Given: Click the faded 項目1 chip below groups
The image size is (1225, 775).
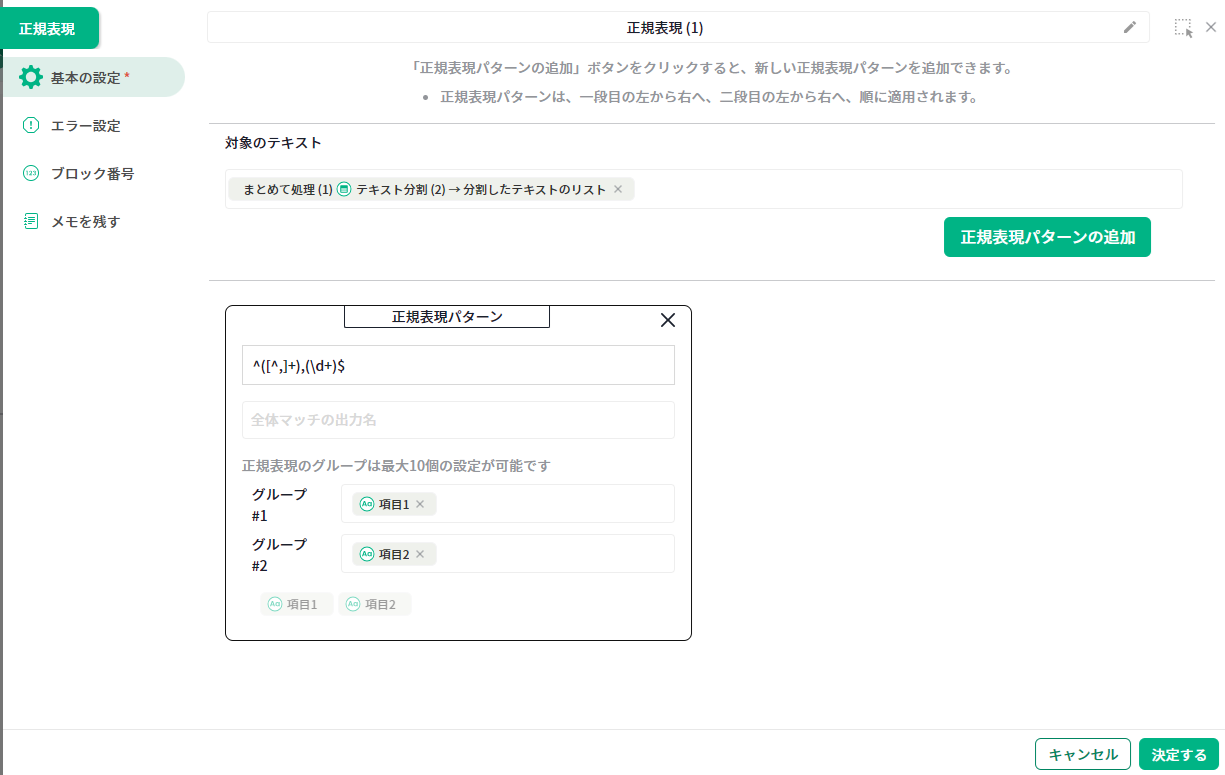Looking at the screenshot, I should point(296,604).
